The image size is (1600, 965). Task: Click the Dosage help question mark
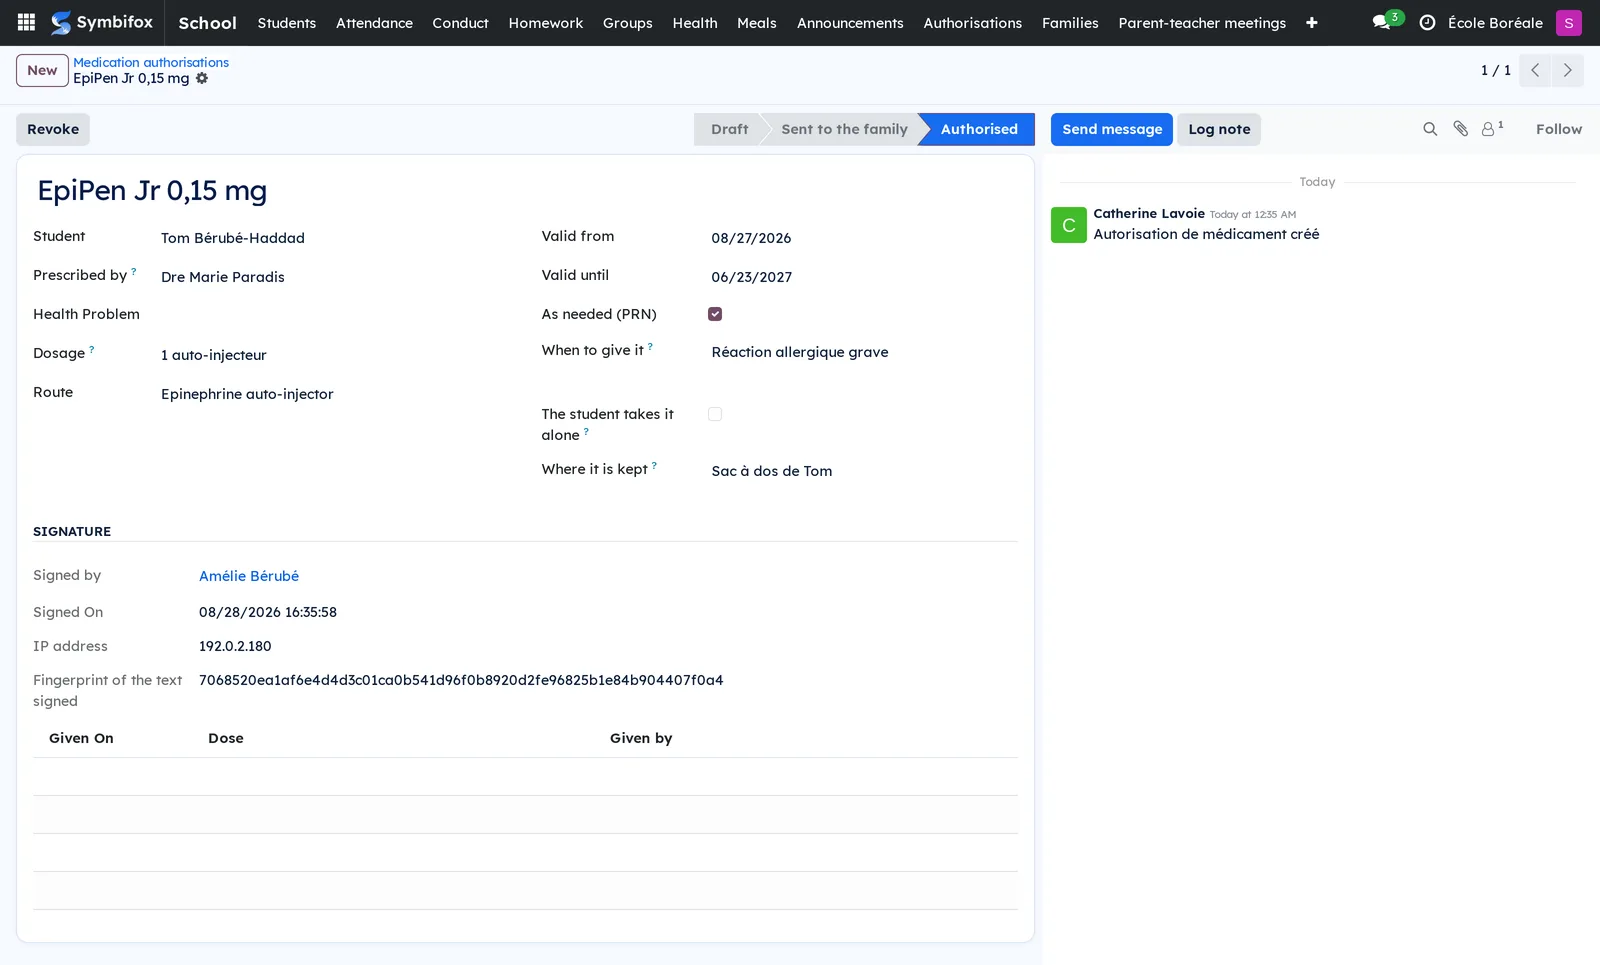(x=92, y=349)
